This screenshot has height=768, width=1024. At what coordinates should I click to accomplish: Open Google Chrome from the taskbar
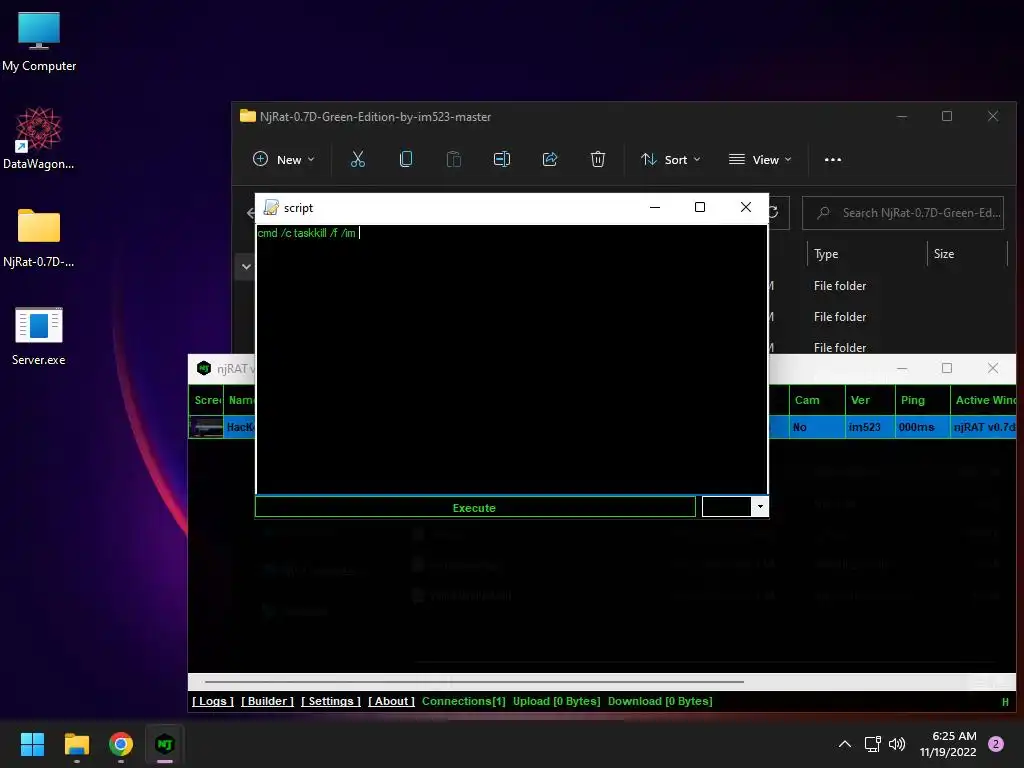tap(121, 744)
